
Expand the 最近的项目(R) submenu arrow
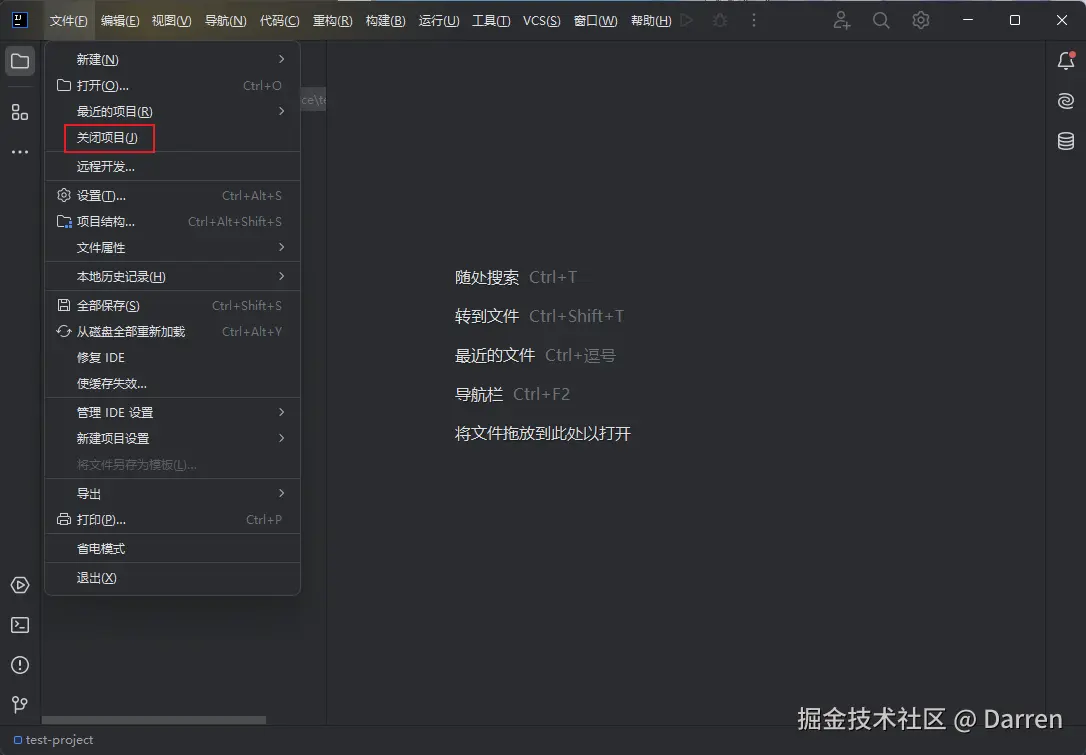tap(281, 111)
